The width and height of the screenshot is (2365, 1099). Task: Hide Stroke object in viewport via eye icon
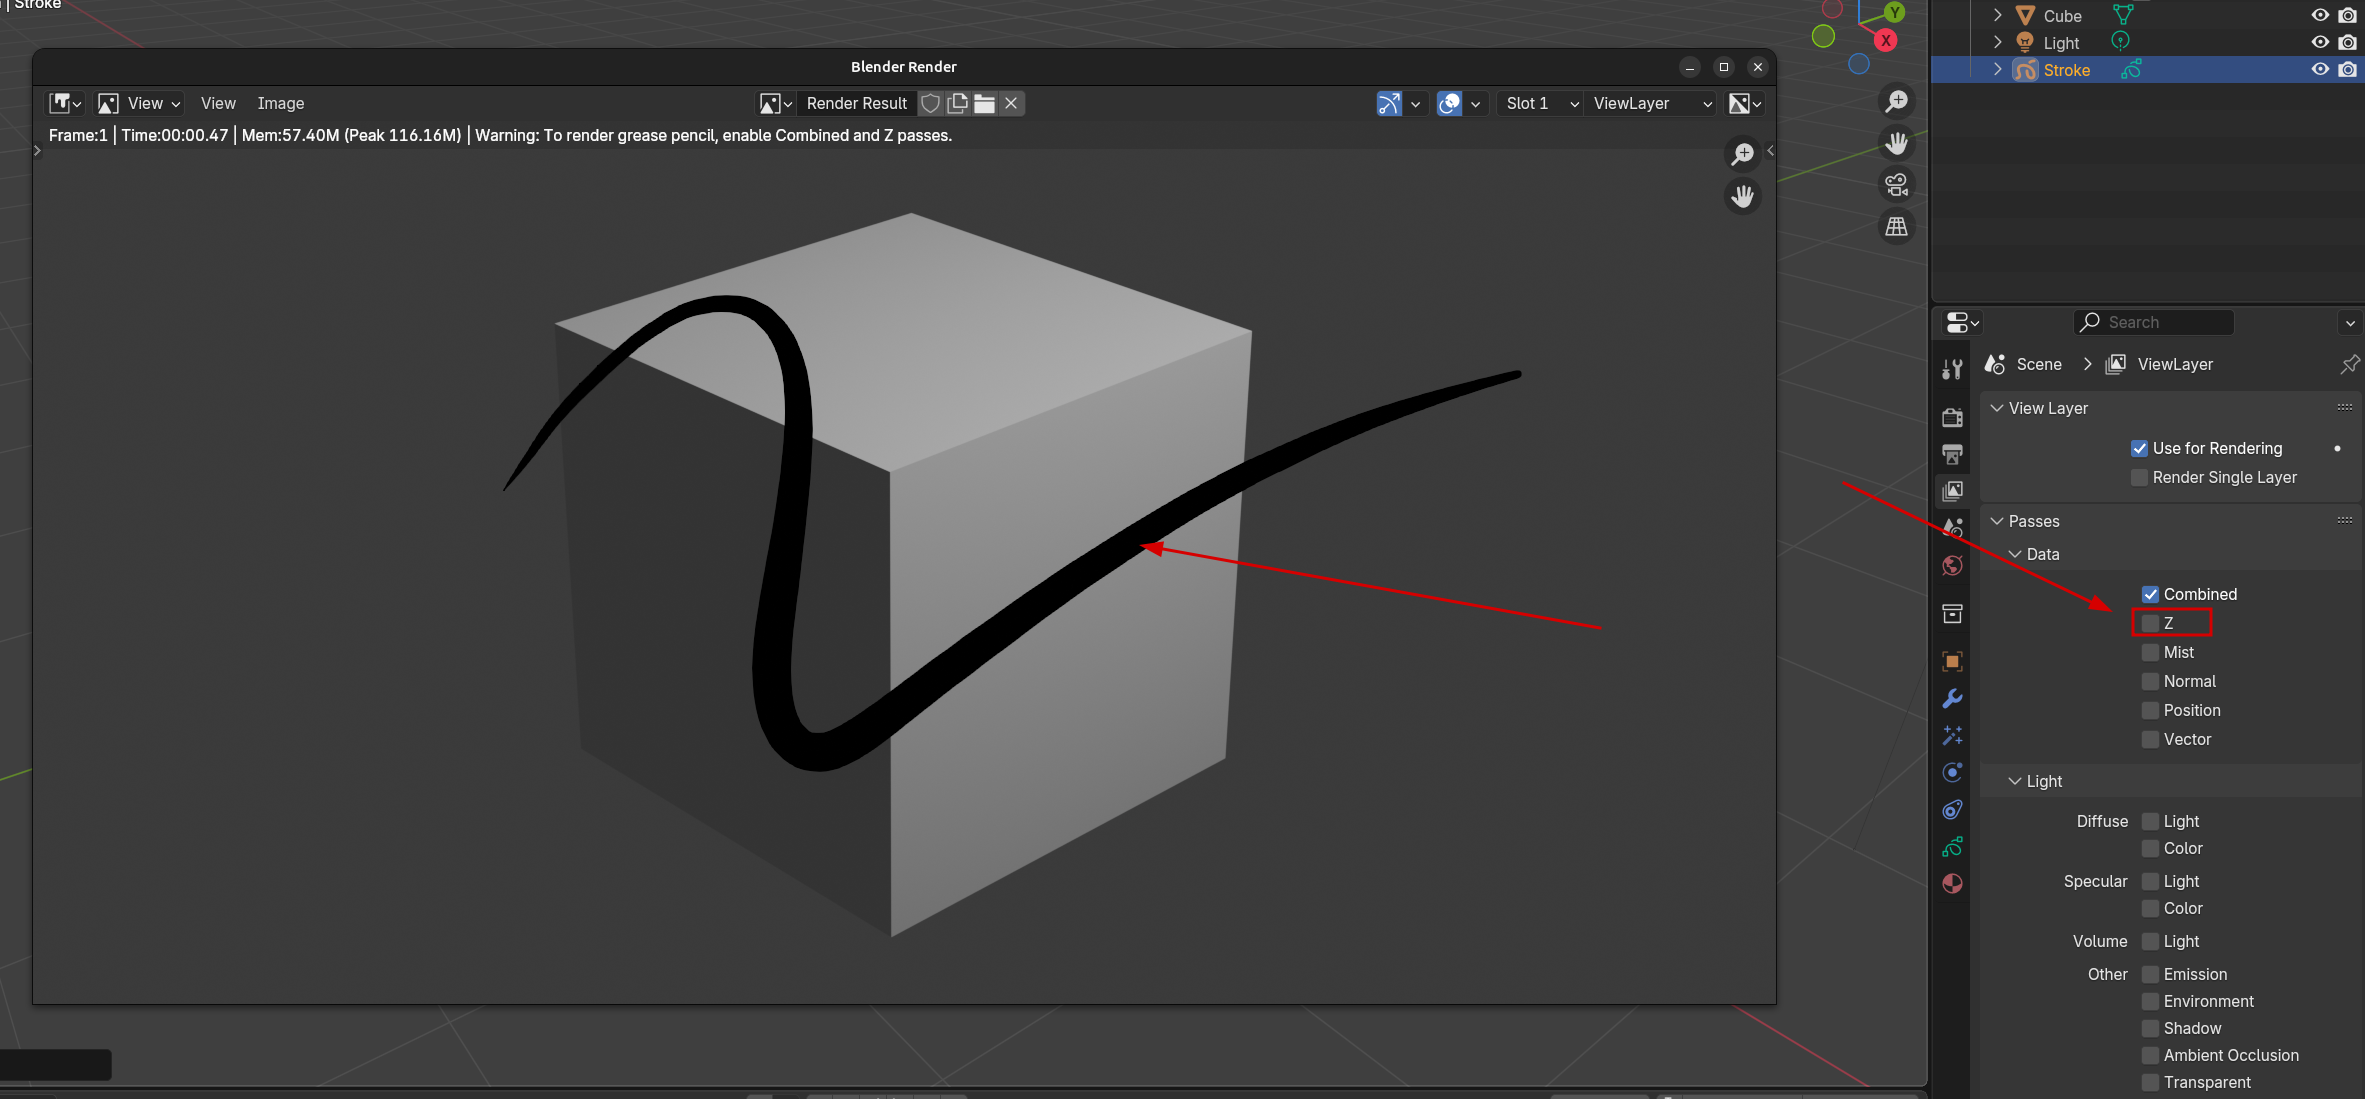pyautogui.click(x=2320, y=70)
